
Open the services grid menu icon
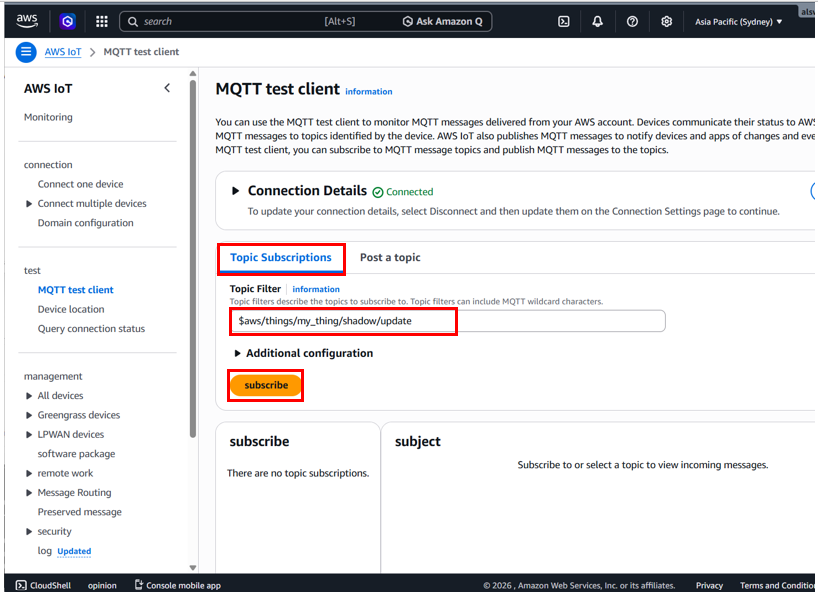click(x=101, y=21)
